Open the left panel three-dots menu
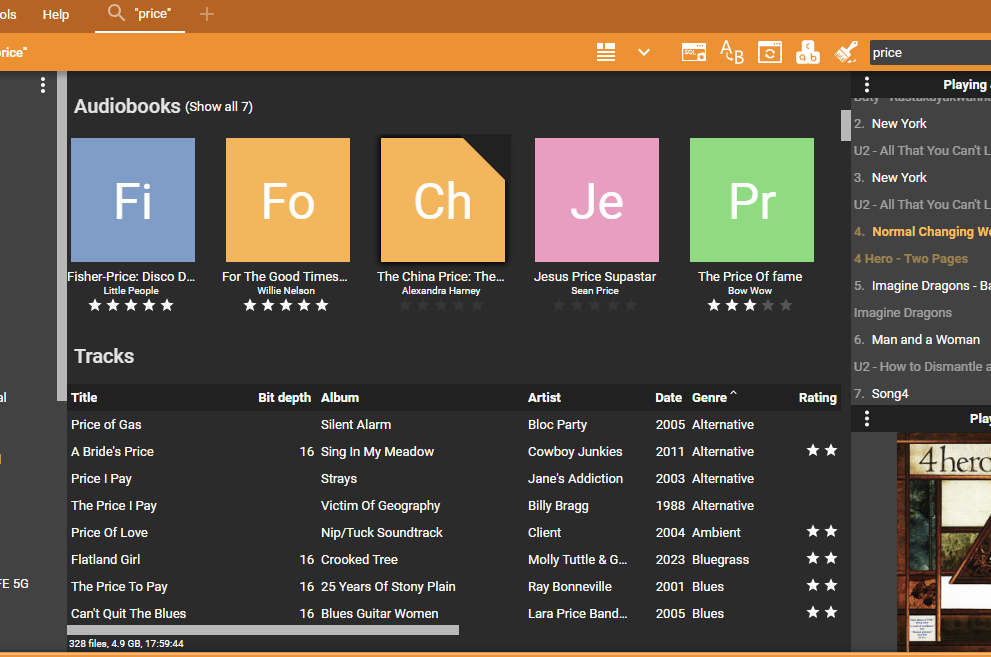This screenshot has height=657, width=991. tap(43, 86)
